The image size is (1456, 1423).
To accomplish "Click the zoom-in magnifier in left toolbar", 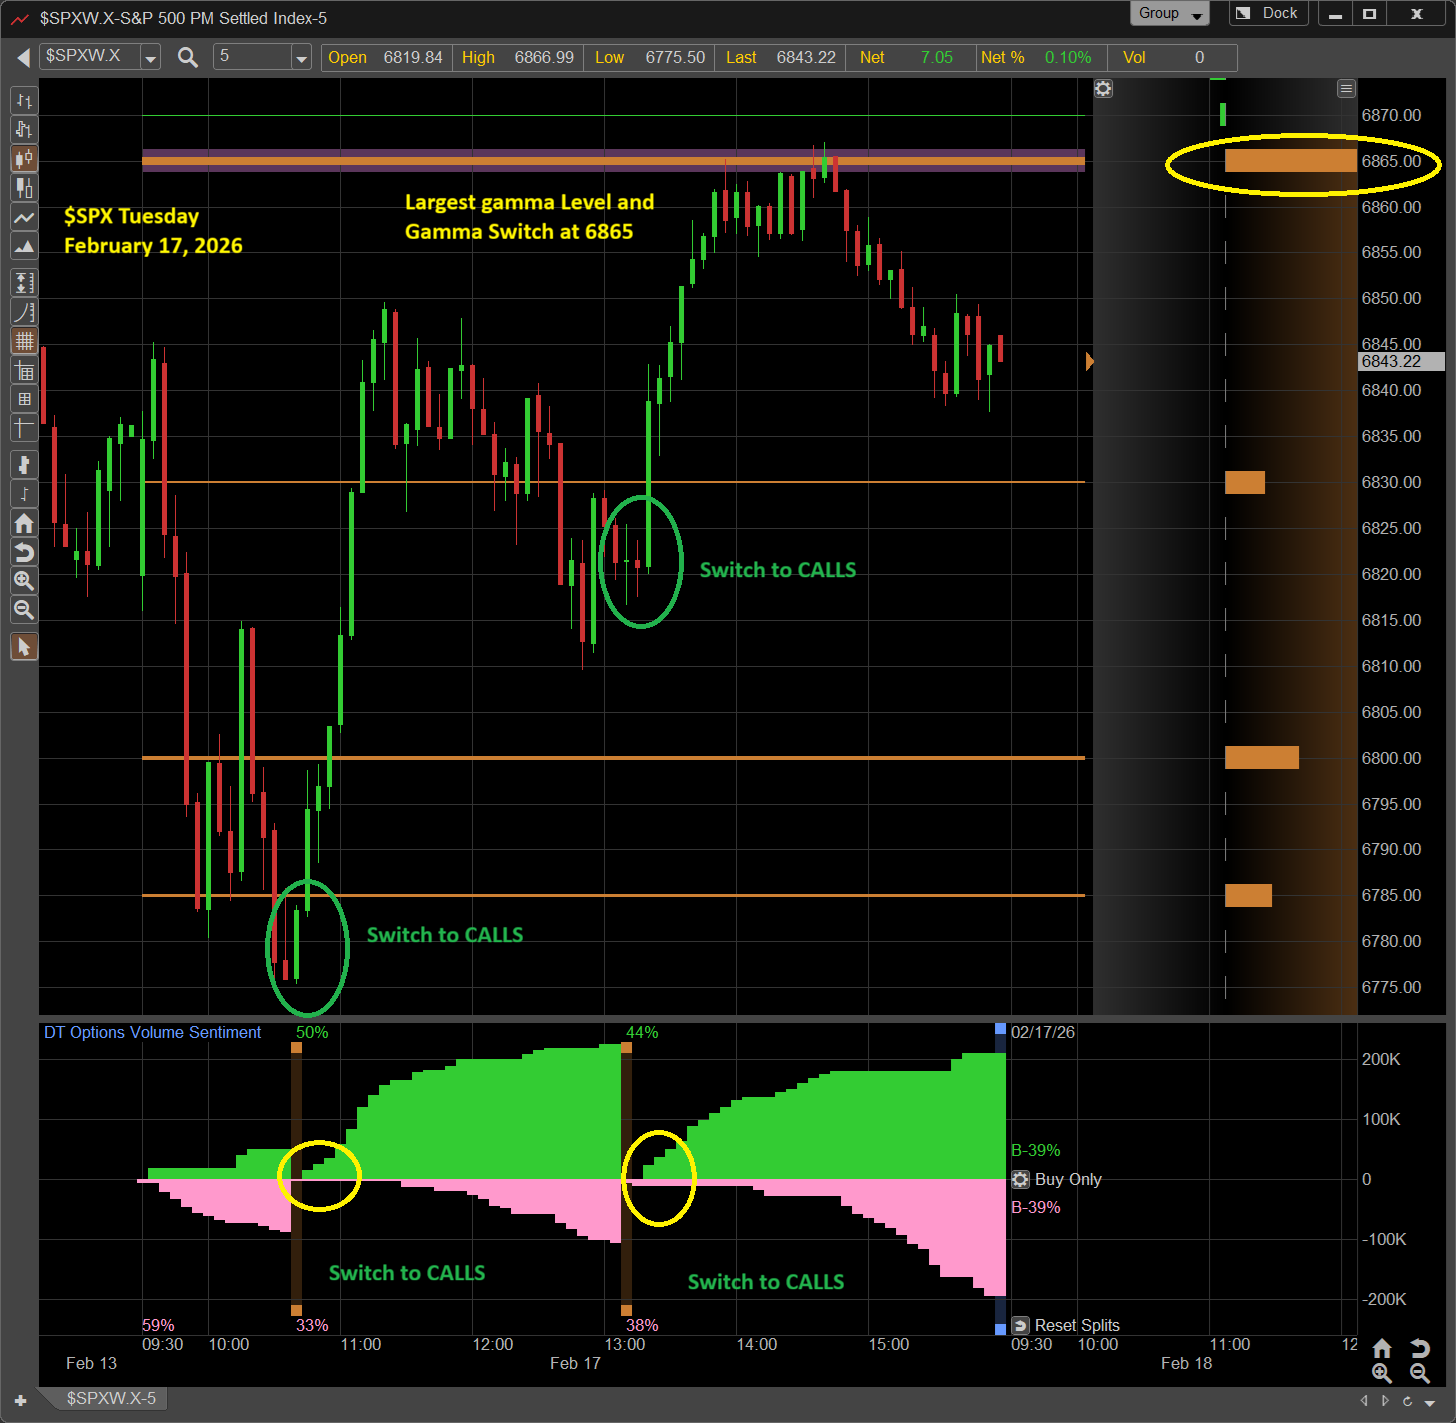I will (x=24, y=581).
